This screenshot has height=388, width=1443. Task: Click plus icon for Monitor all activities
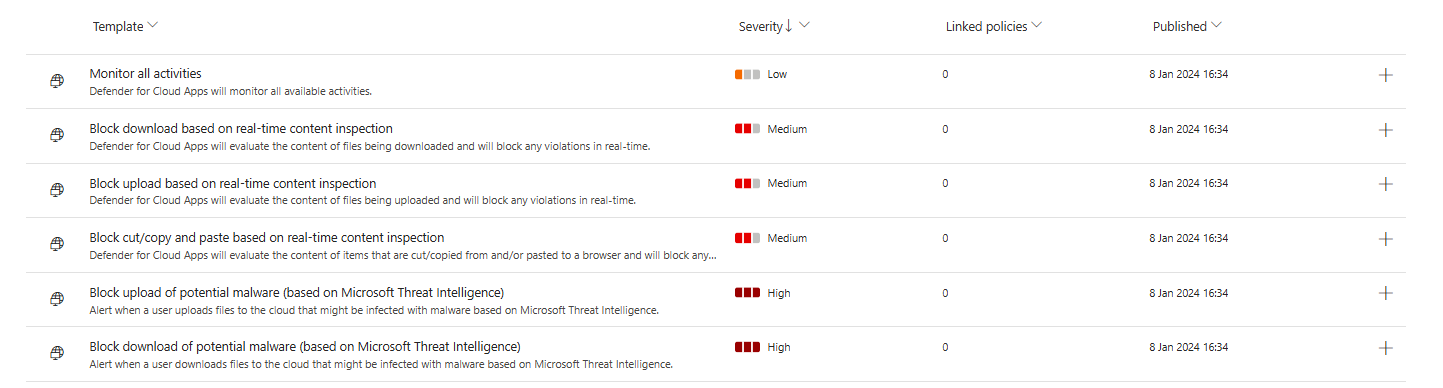tap(1385, 76)
